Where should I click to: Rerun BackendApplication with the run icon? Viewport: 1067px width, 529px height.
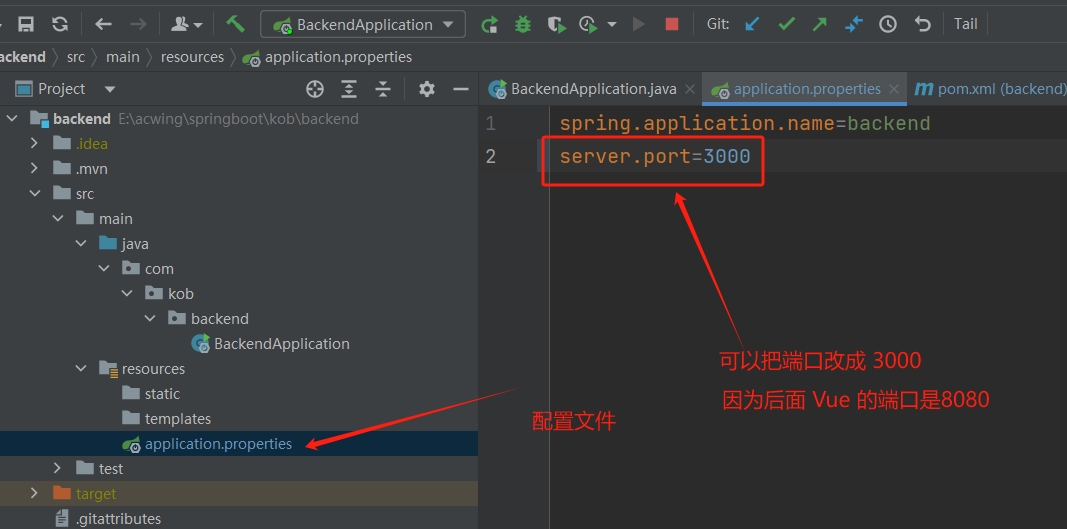point(489,24)
